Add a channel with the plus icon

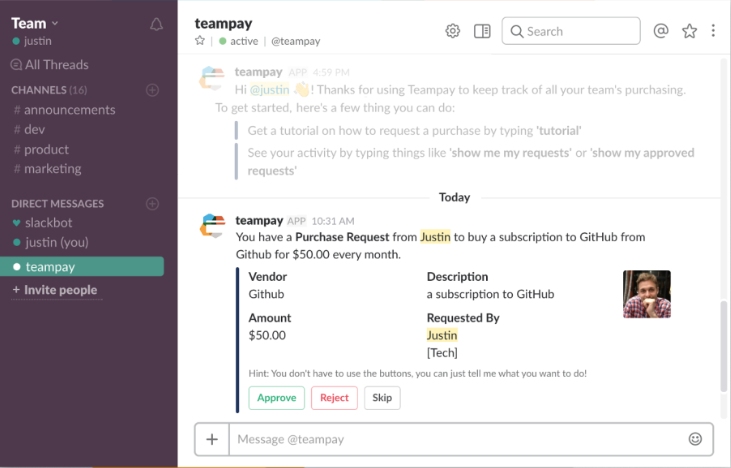click(x=152, y=90)
